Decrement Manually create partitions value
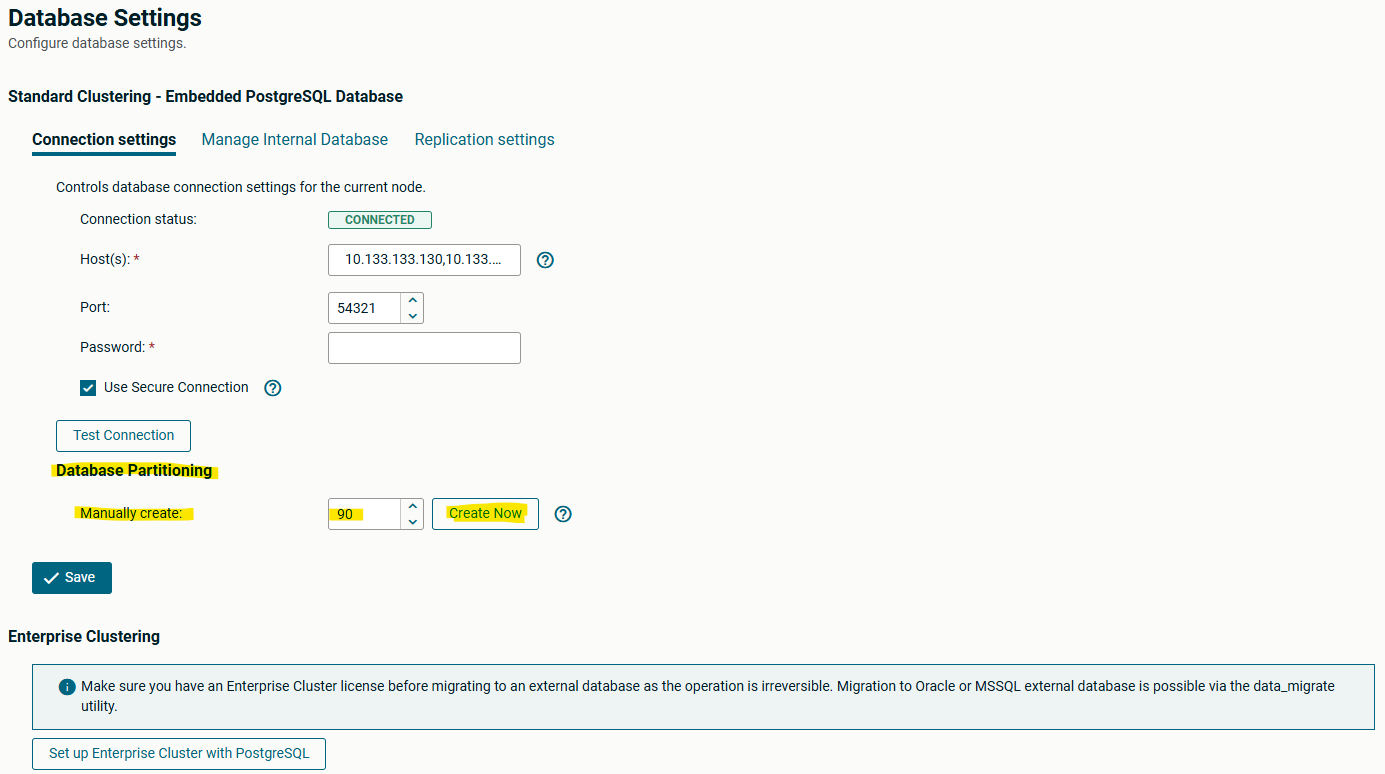 (x=412, y=521)
